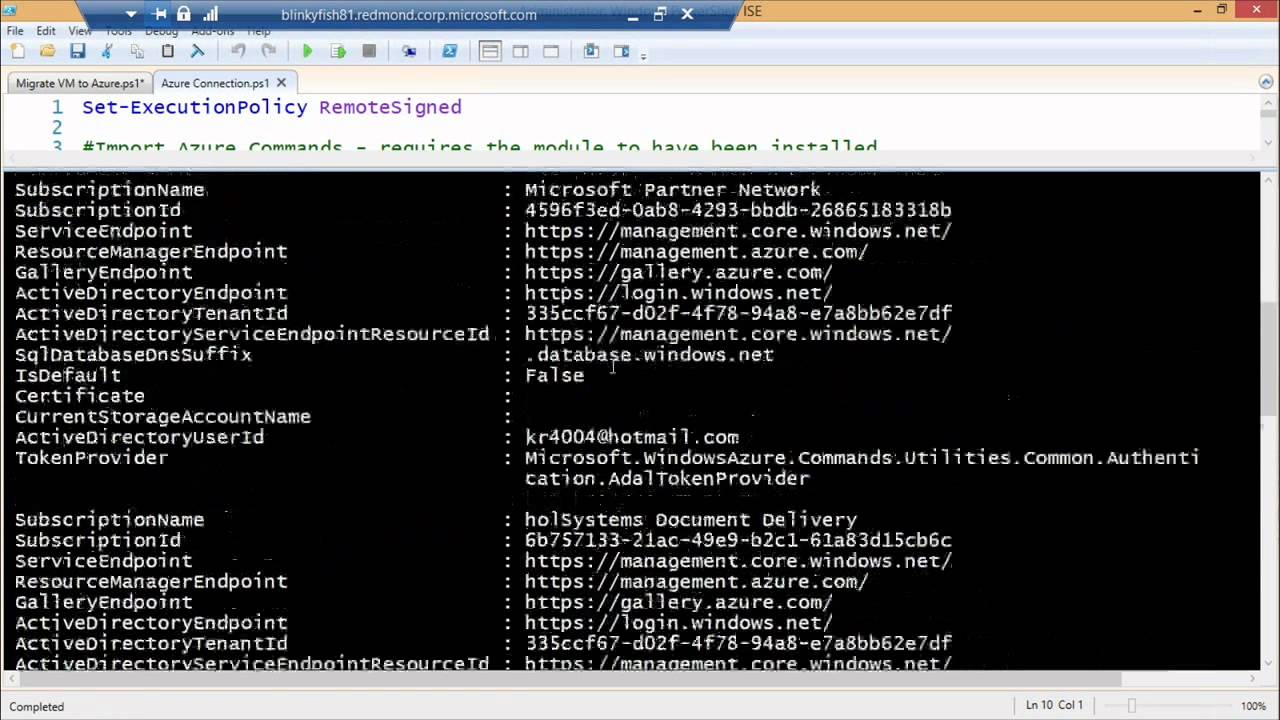This screenshot has height=720, width=1280.
Task: Click the kr4004@hotmail.com user ID value
Action: click(x=632, y=437)
